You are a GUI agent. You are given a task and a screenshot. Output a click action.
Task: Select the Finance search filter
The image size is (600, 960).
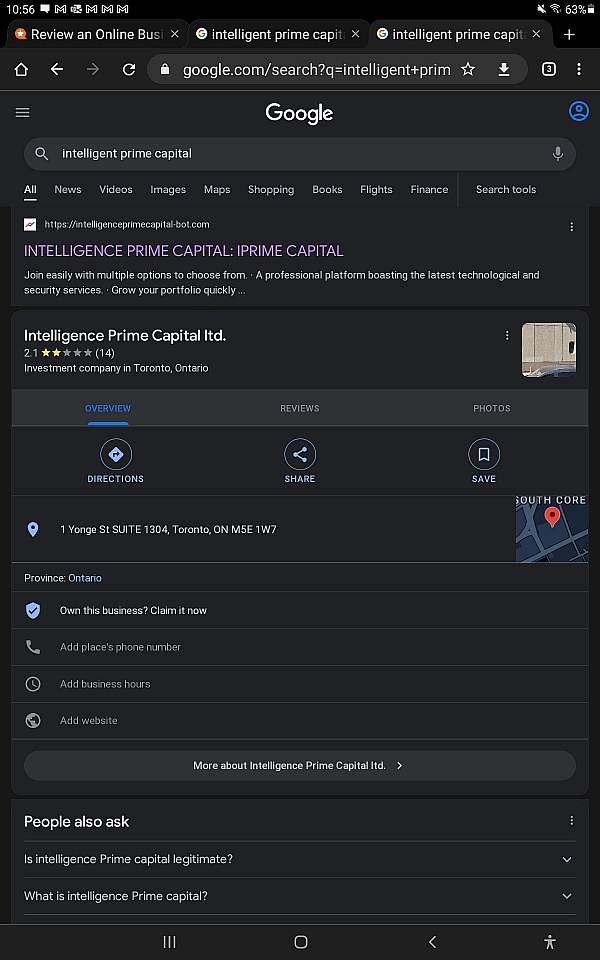click(429, 190)
